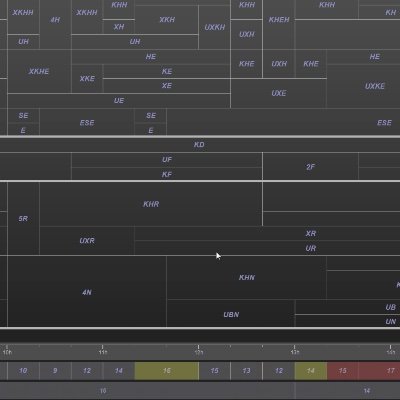400x400 pixels.
Task: Click the UN sector row
Action: tap(348, 321)
